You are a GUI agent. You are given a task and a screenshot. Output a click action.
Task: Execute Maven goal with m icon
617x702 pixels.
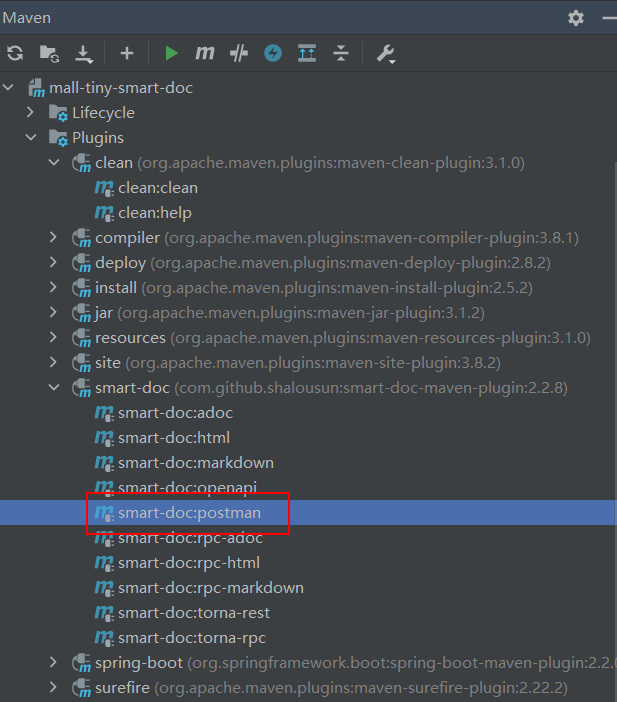[205, 53]
